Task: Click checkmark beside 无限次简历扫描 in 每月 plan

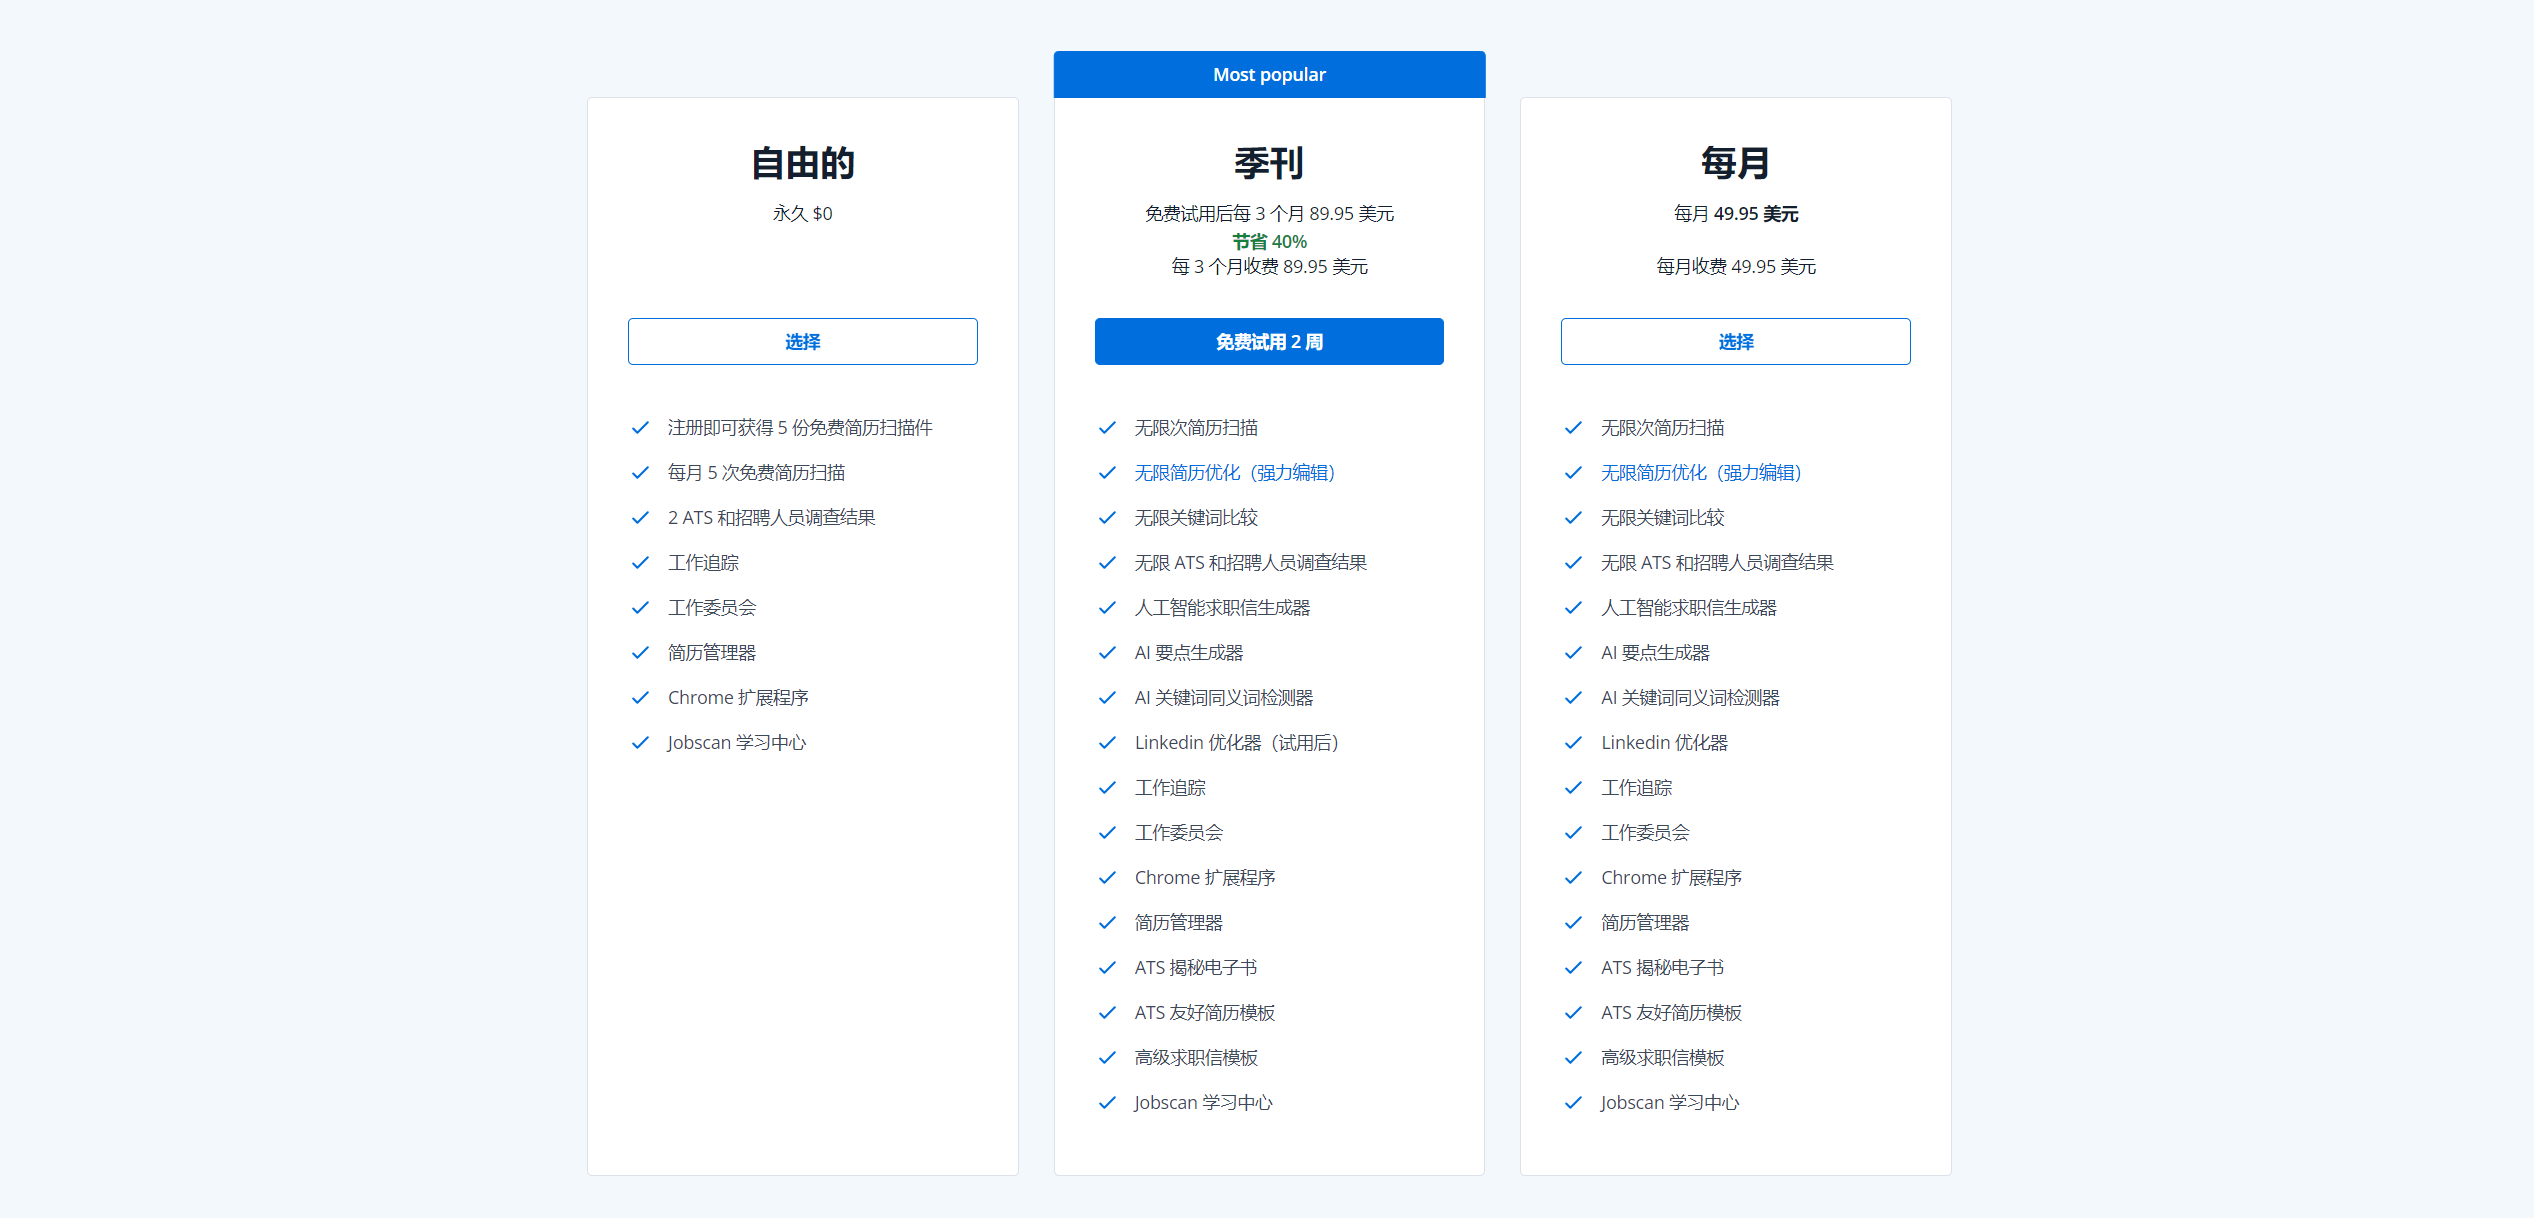Action: [1573, 428]
